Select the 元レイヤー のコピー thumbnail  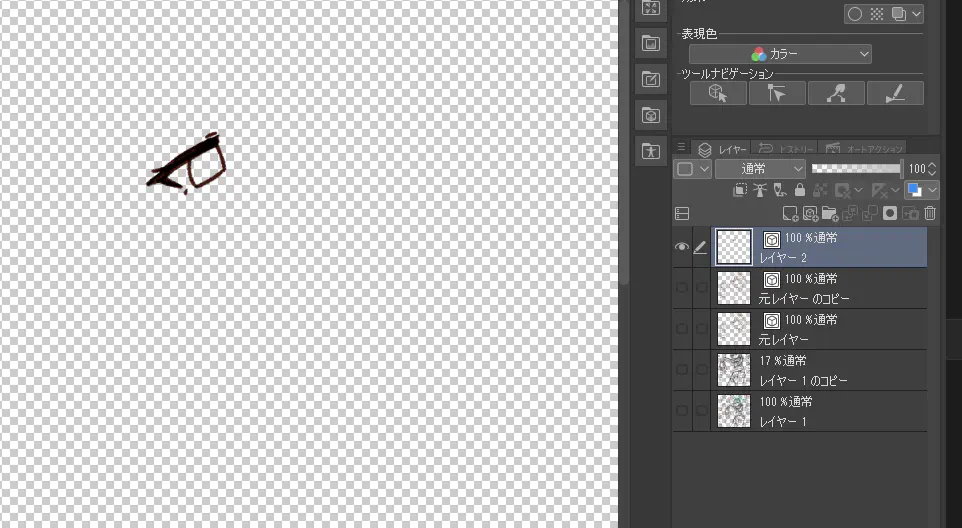tap(734, 288)
